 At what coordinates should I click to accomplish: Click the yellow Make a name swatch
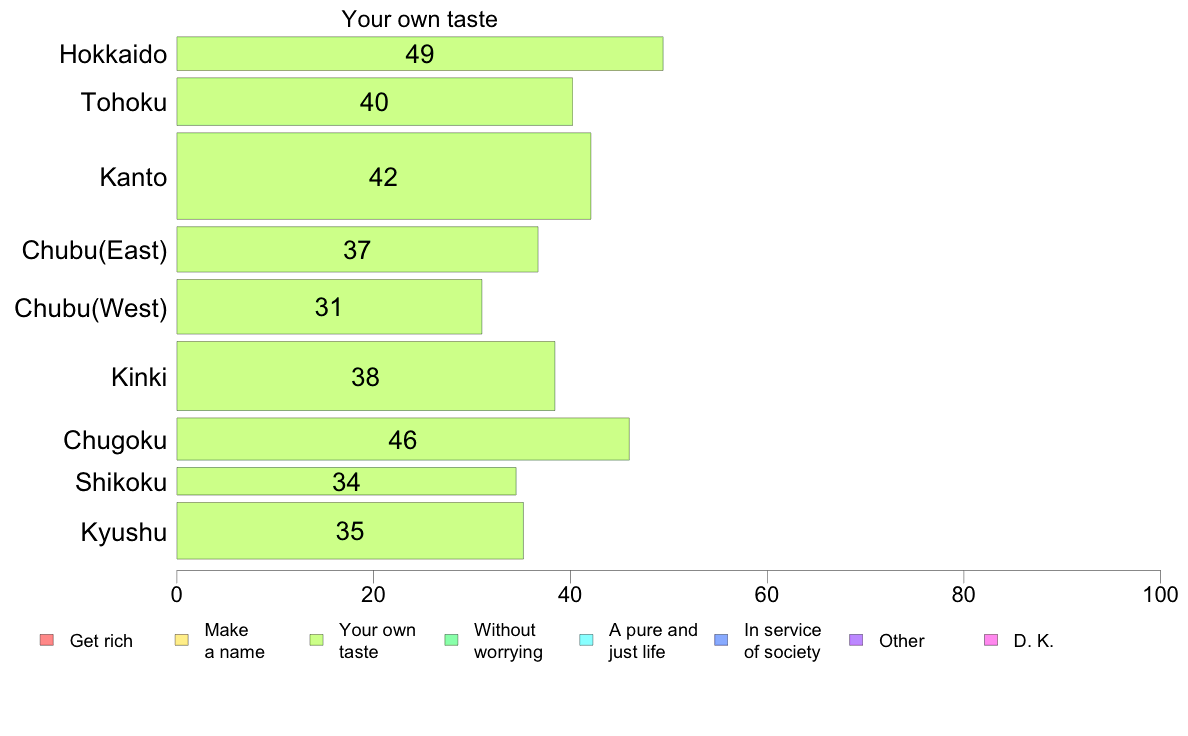pos(181,640)
